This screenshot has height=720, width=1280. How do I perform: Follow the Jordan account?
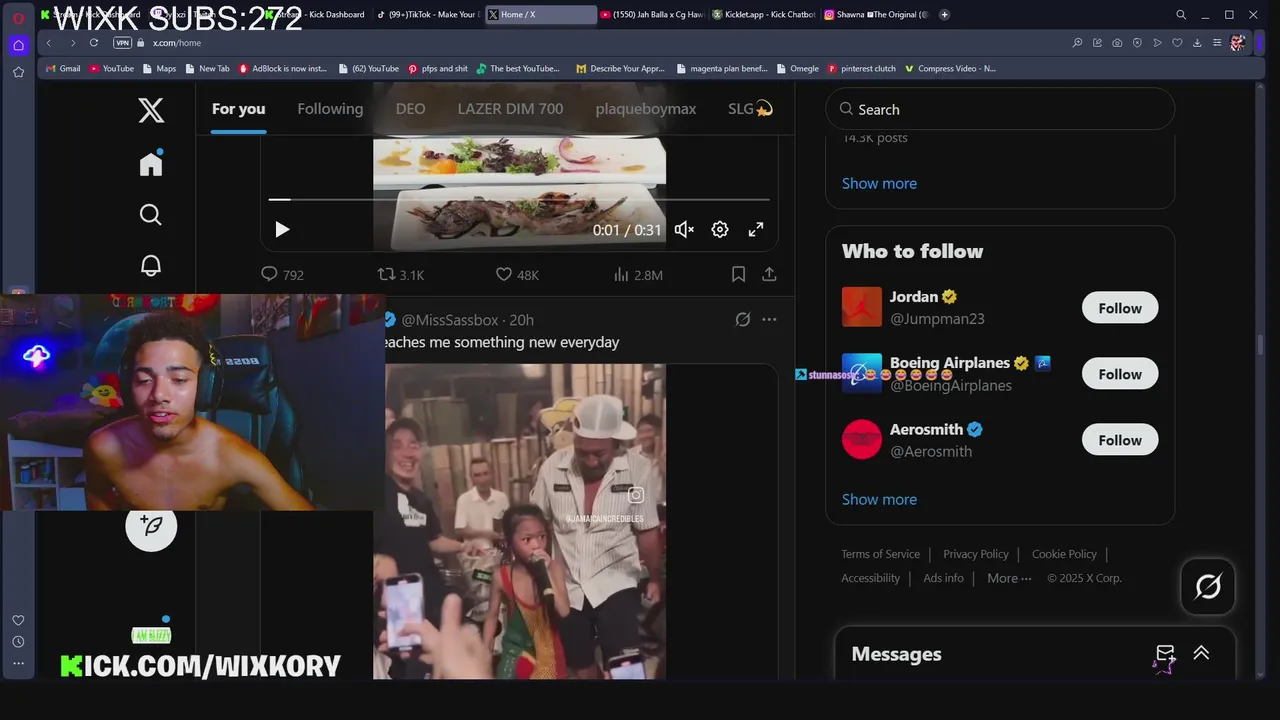tap(1120, 308)
